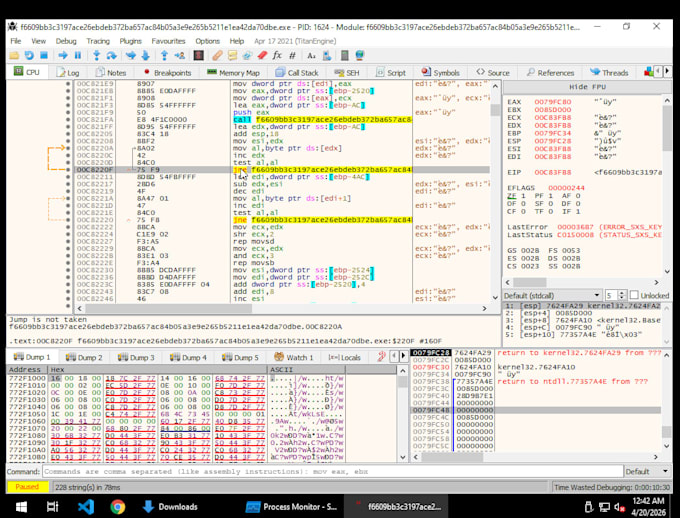Viewport: 680px width, 518px height.
Task: Open the calculator tool
Action: click(x=345, y=56)
